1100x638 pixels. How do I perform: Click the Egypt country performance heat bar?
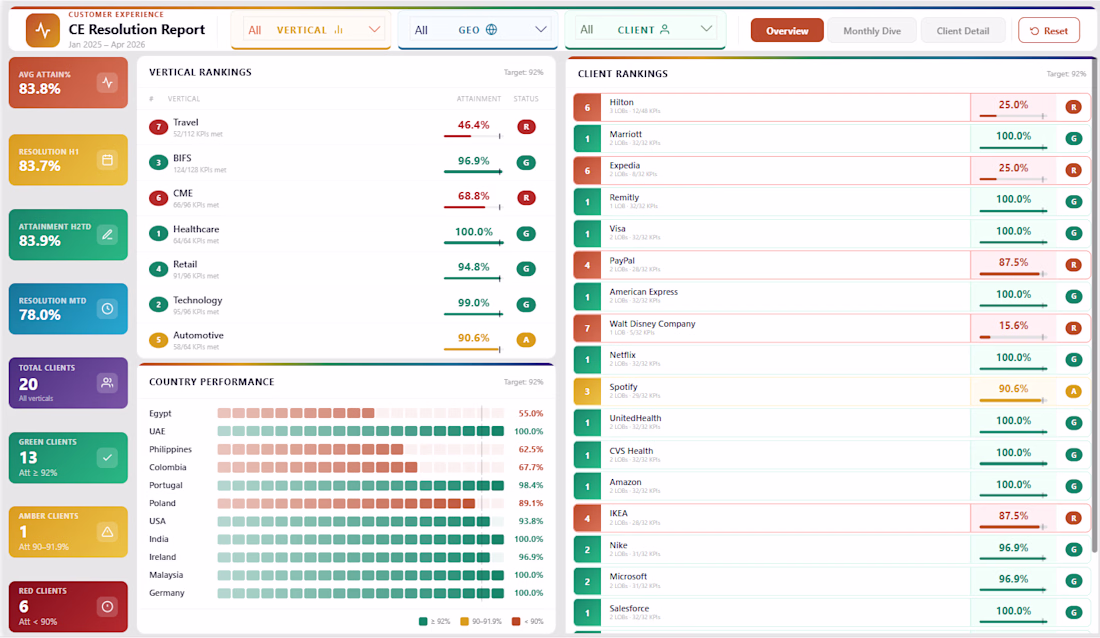(361, 413)
